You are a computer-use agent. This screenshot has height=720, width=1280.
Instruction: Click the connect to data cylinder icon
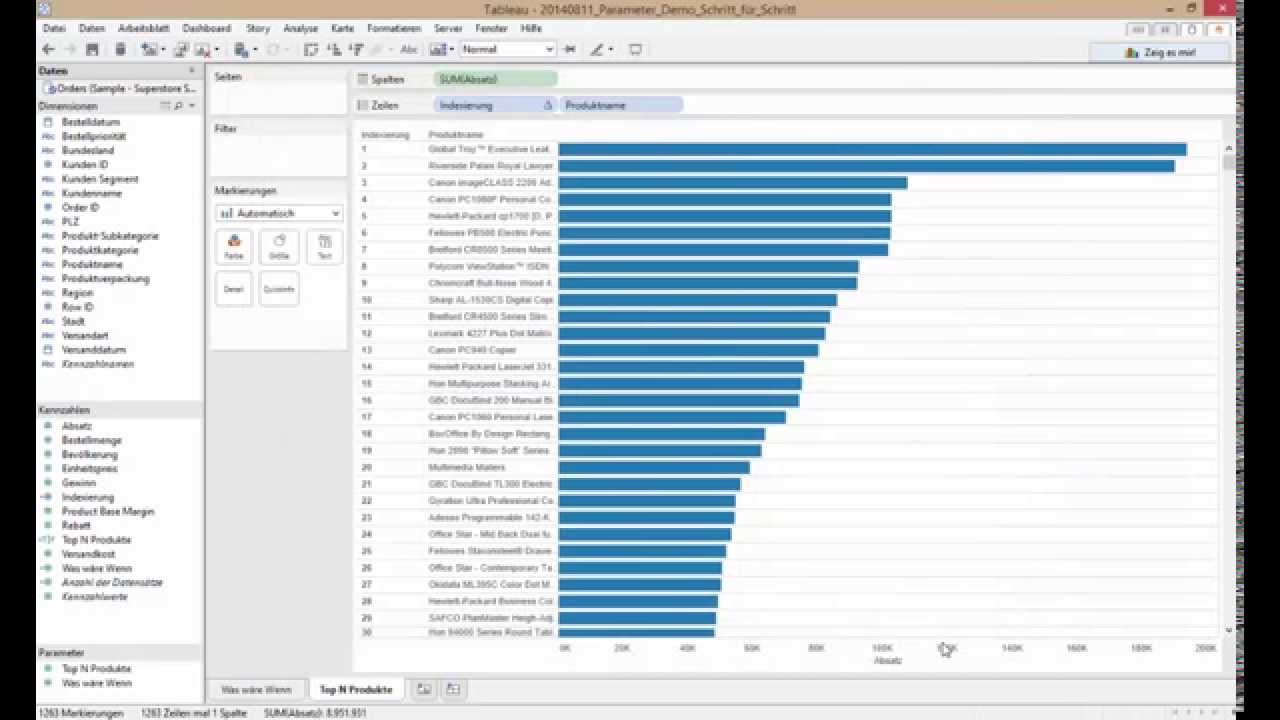point(121,49)
